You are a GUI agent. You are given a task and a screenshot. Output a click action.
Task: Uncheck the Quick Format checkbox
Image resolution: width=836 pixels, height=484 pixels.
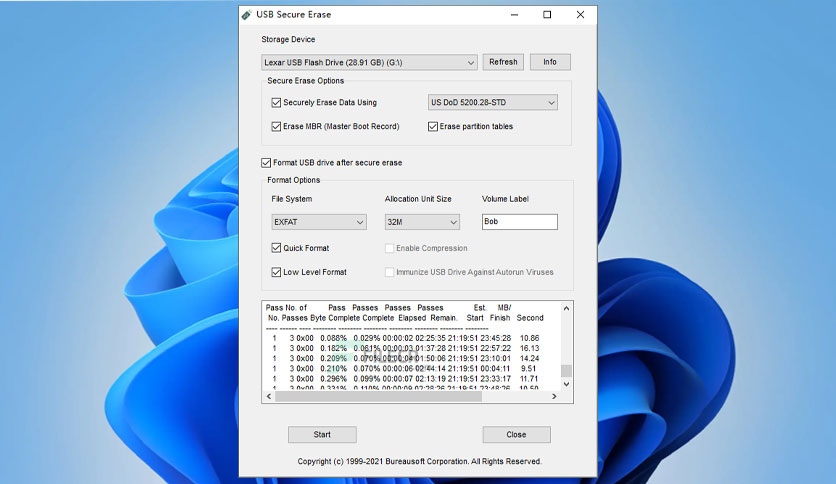[277, 248]
